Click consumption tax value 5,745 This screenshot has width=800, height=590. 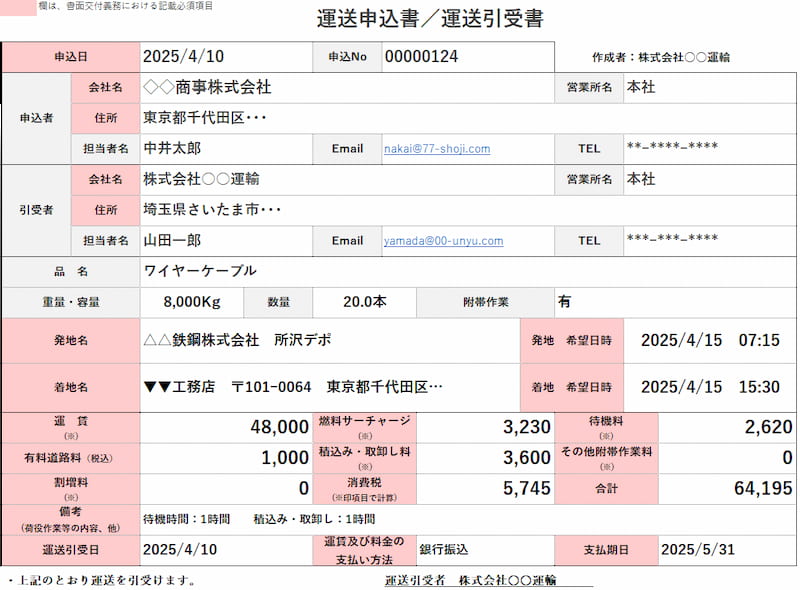(x=527, y=488)
